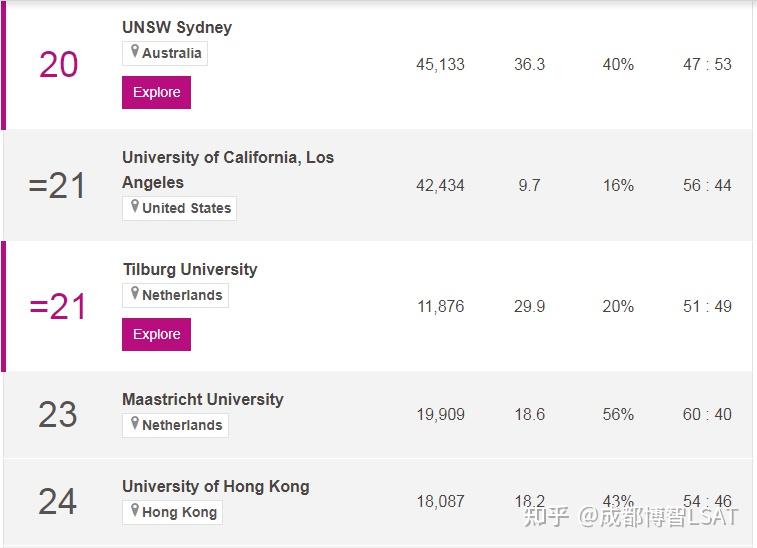757x548 pixels.
Task: Click the Explore button under Tilburg University
Action: click(156, 334)
